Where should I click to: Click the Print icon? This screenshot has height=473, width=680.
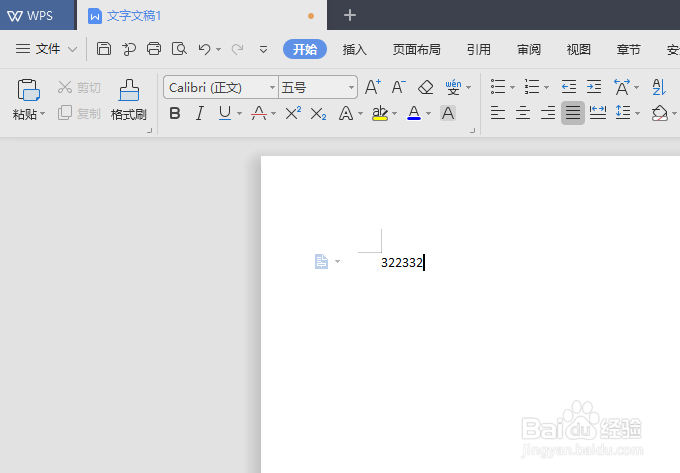154,49
